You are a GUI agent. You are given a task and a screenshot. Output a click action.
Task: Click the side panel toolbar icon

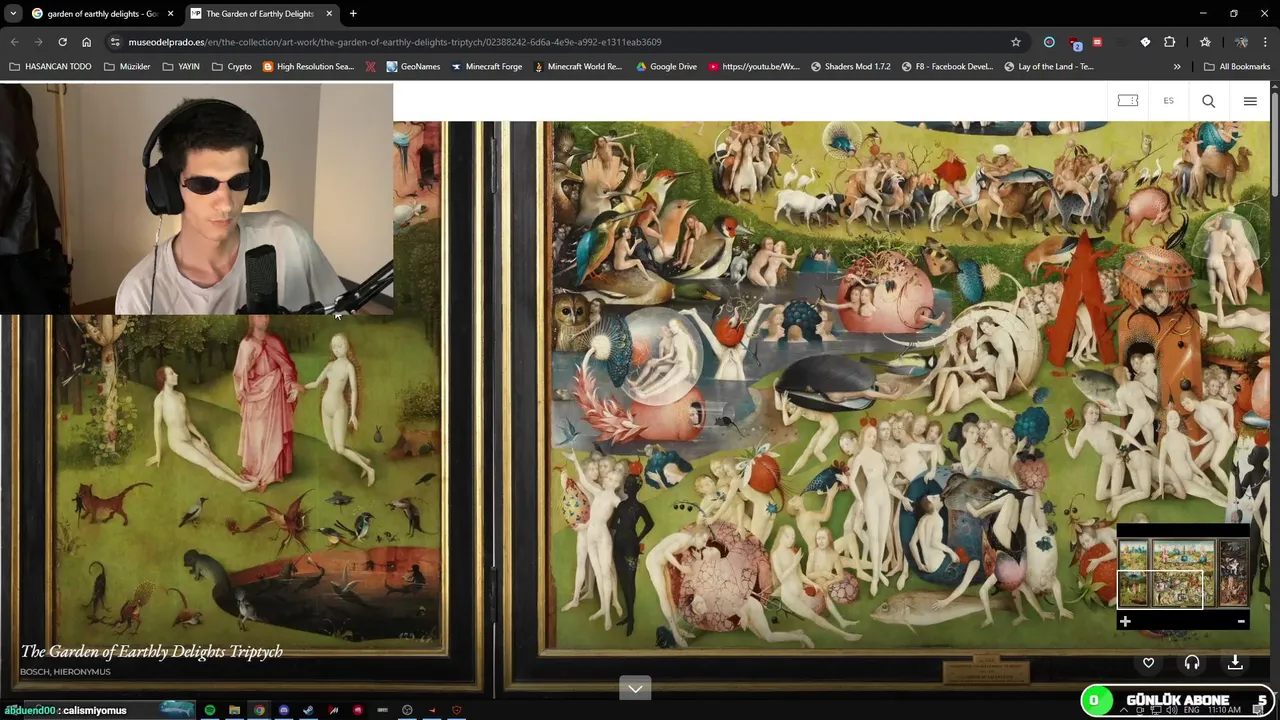click(x=1205, y=42)
